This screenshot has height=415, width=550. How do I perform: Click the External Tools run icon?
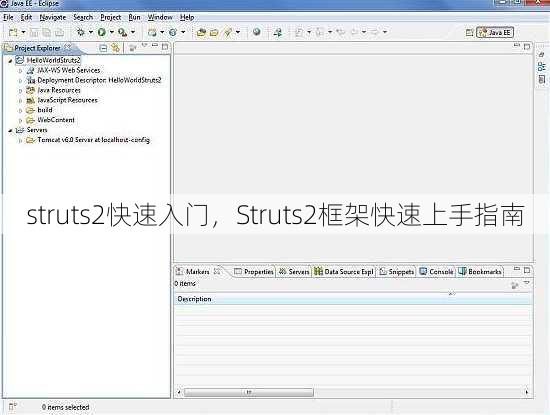pos(122,32)
